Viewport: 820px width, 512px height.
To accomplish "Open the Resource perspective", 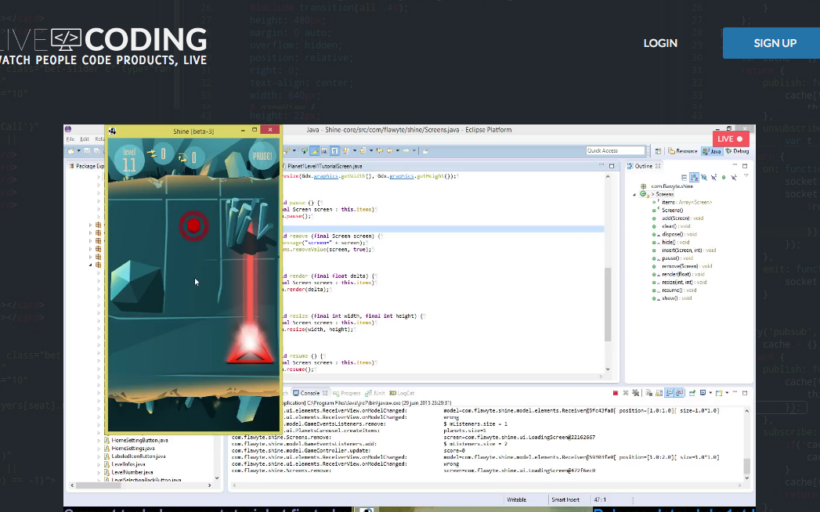I will tap(682, 151).
